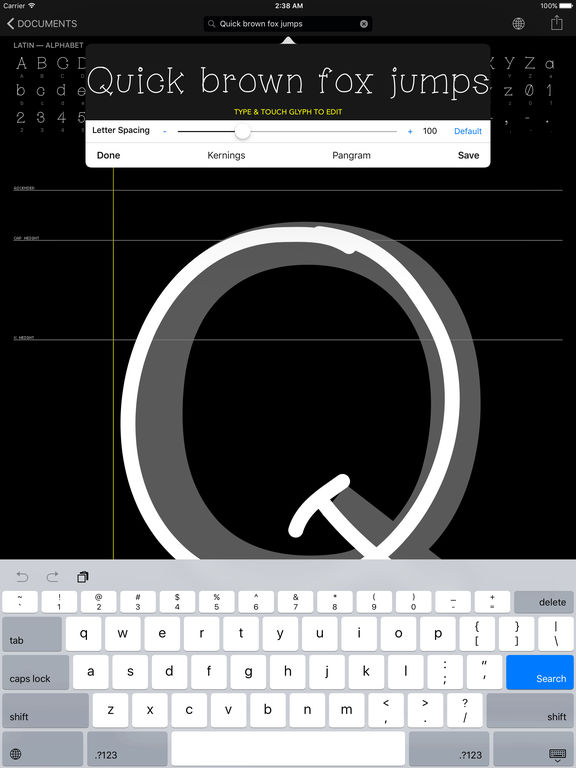Tap the keyboard redo arrow
The width and height of the screenshot is (576, 768).
point(52,577)
